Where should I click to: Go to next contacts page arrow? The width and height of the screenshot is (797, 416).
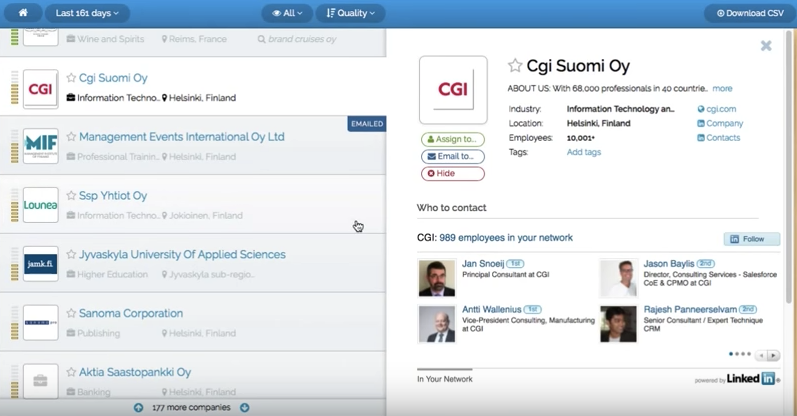point(774,355)
